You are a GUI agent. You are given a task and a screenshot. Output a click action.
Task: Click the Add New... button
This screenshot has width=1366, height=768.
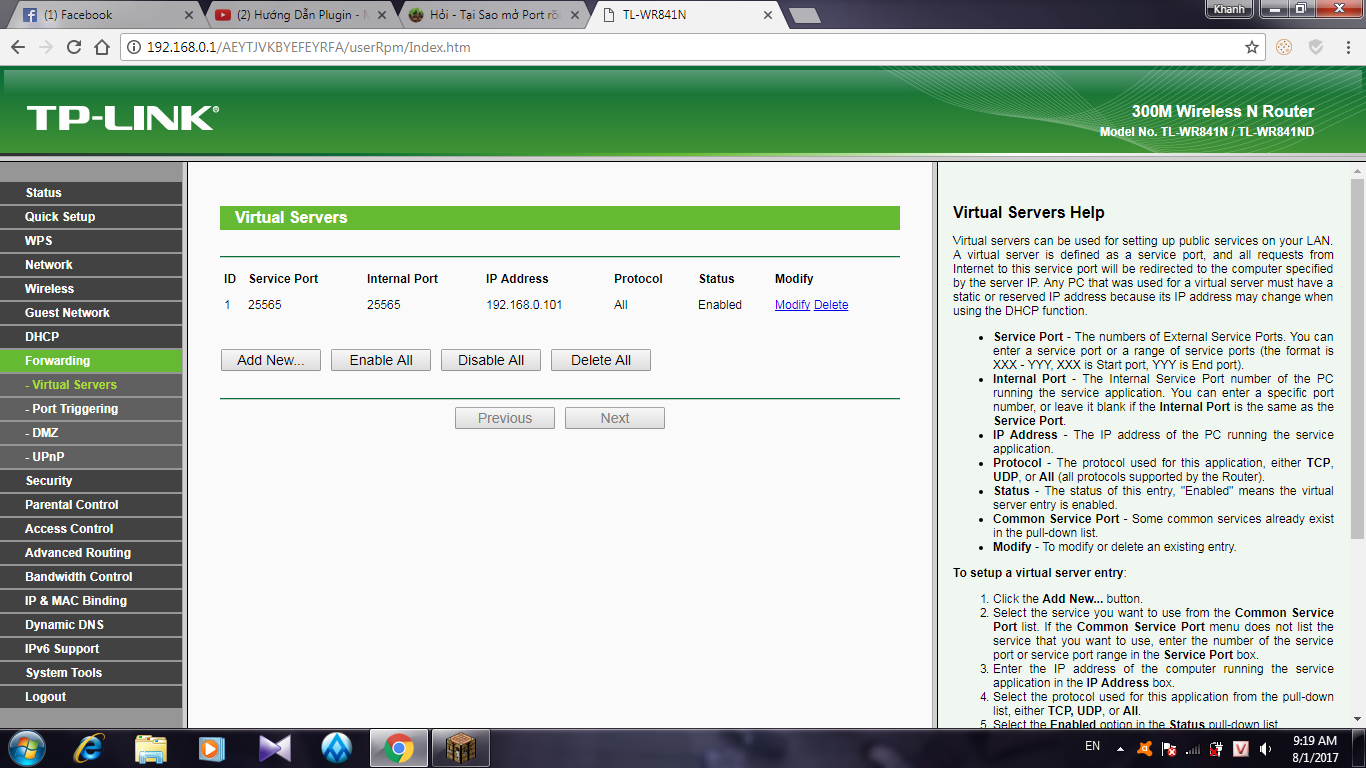click(271, 360)
